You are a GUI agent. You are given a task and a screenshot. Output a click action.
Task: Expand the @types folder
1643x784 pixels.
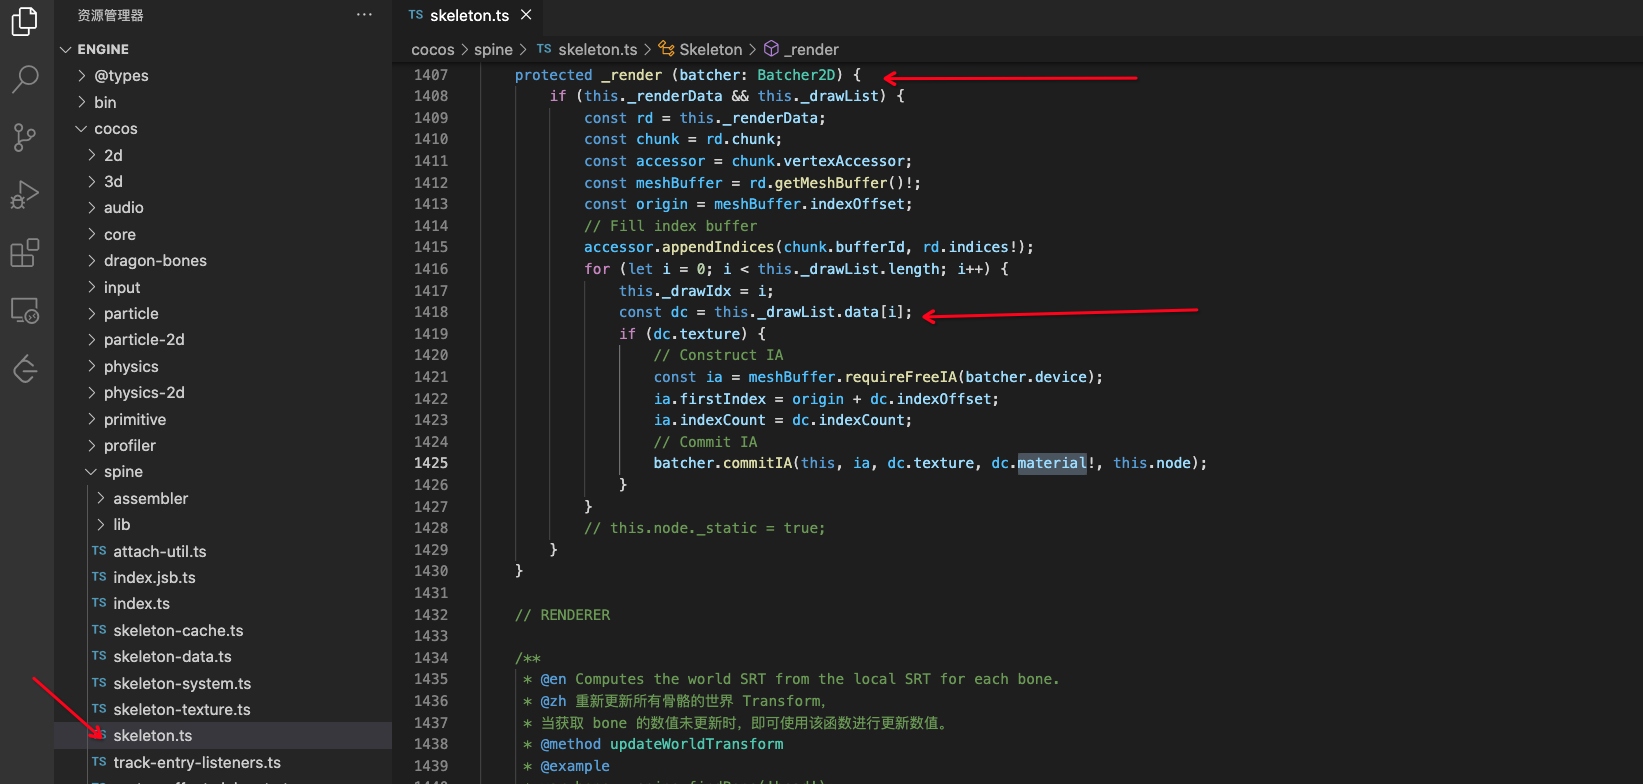[82, 76]
